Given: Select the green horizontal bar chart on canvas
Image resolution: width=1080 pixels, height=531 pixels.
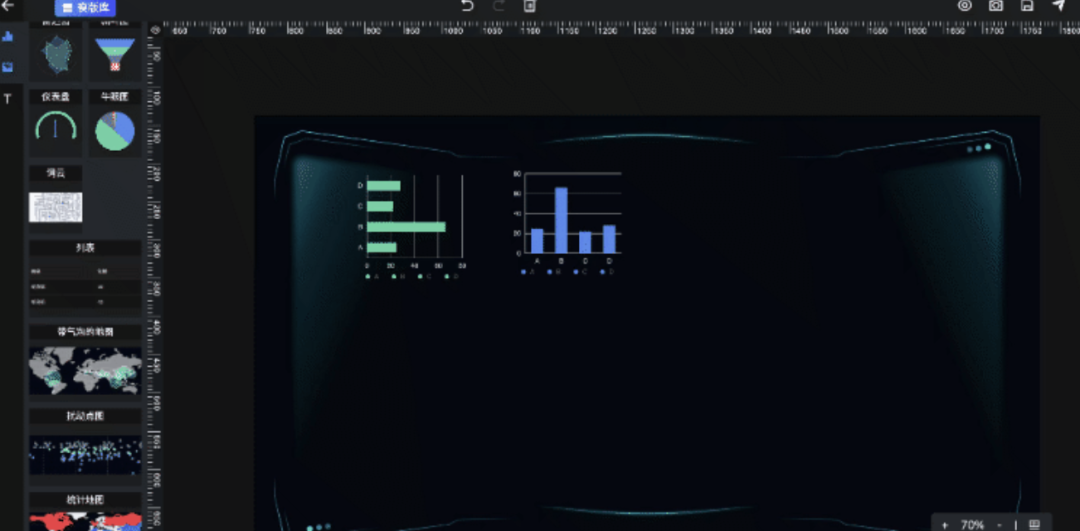Looking at the screenshot, I should coord(411,226).
